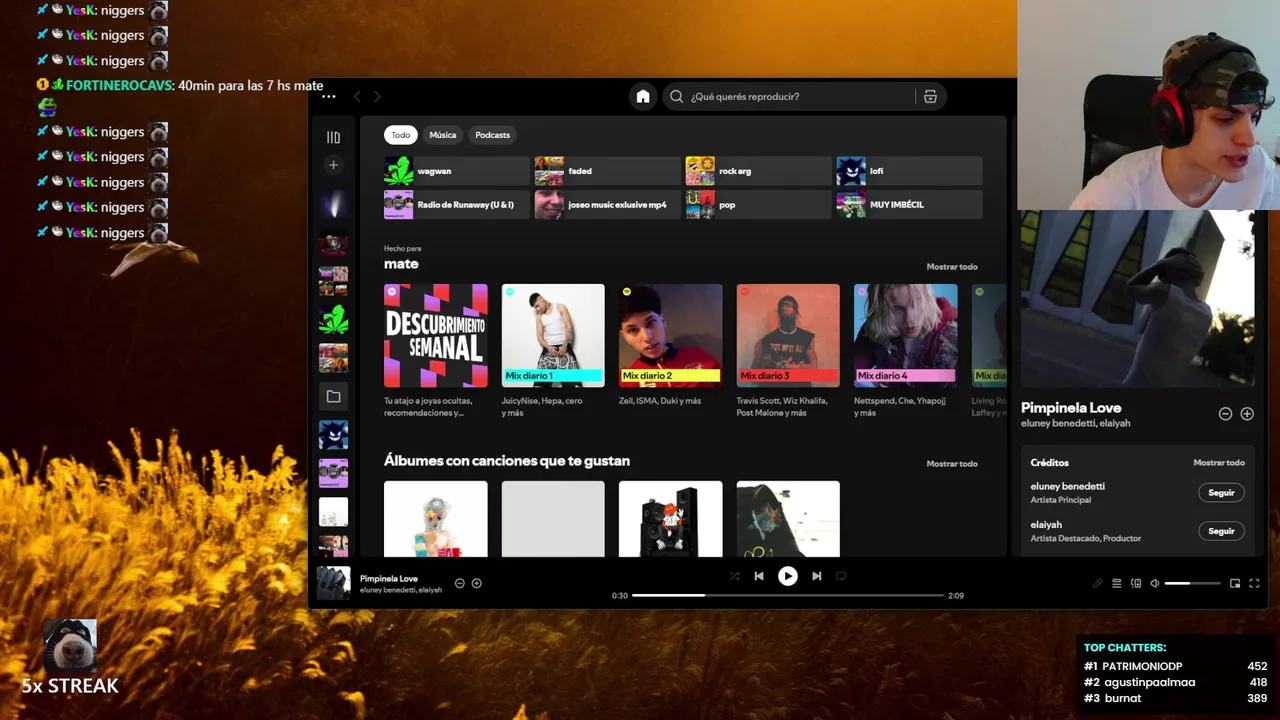Image resolution: width=1280 pixels, height=720 pixels.
Task: Open joseo music exlusive mp4 playlist
Action: pos(608,204)
